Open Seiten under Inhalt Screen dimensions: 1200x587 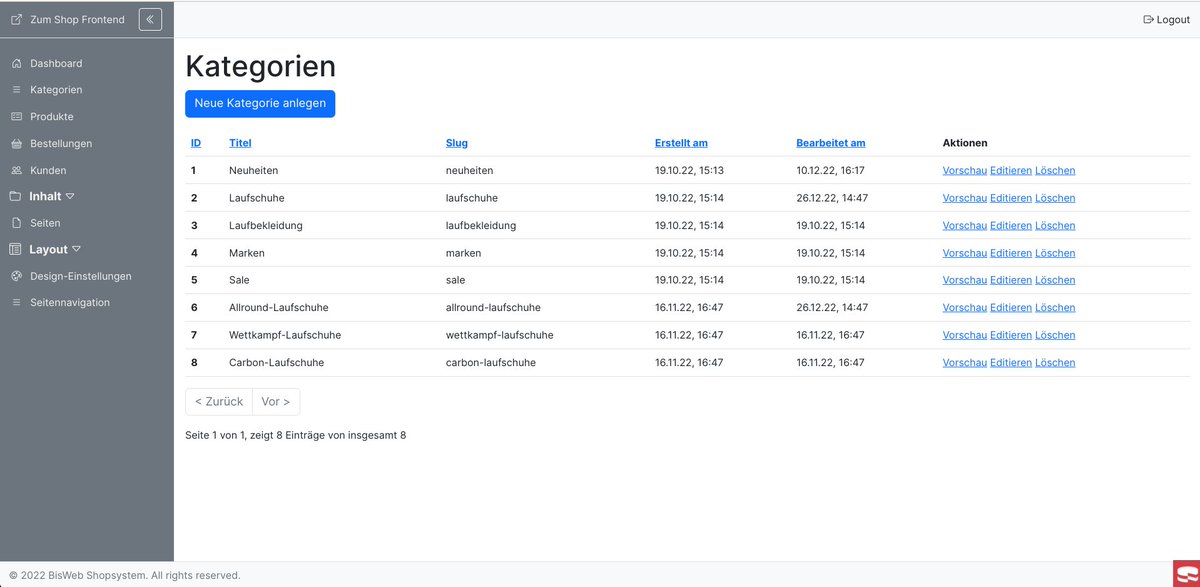tap(45, 223)
